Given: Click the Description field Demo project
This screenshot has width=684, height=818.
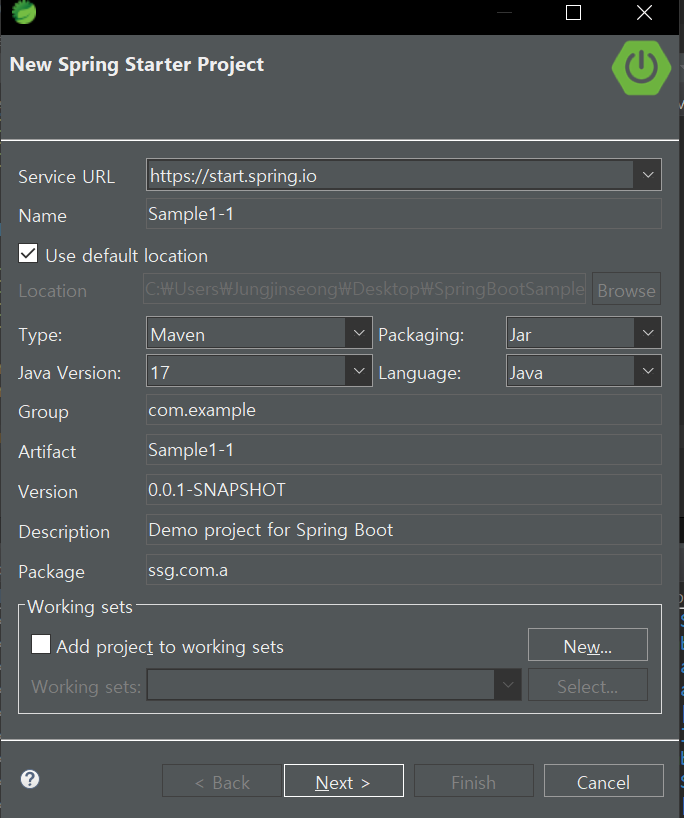Looking at the screenshot, I should pyautogui.click(x=404, y=530).
